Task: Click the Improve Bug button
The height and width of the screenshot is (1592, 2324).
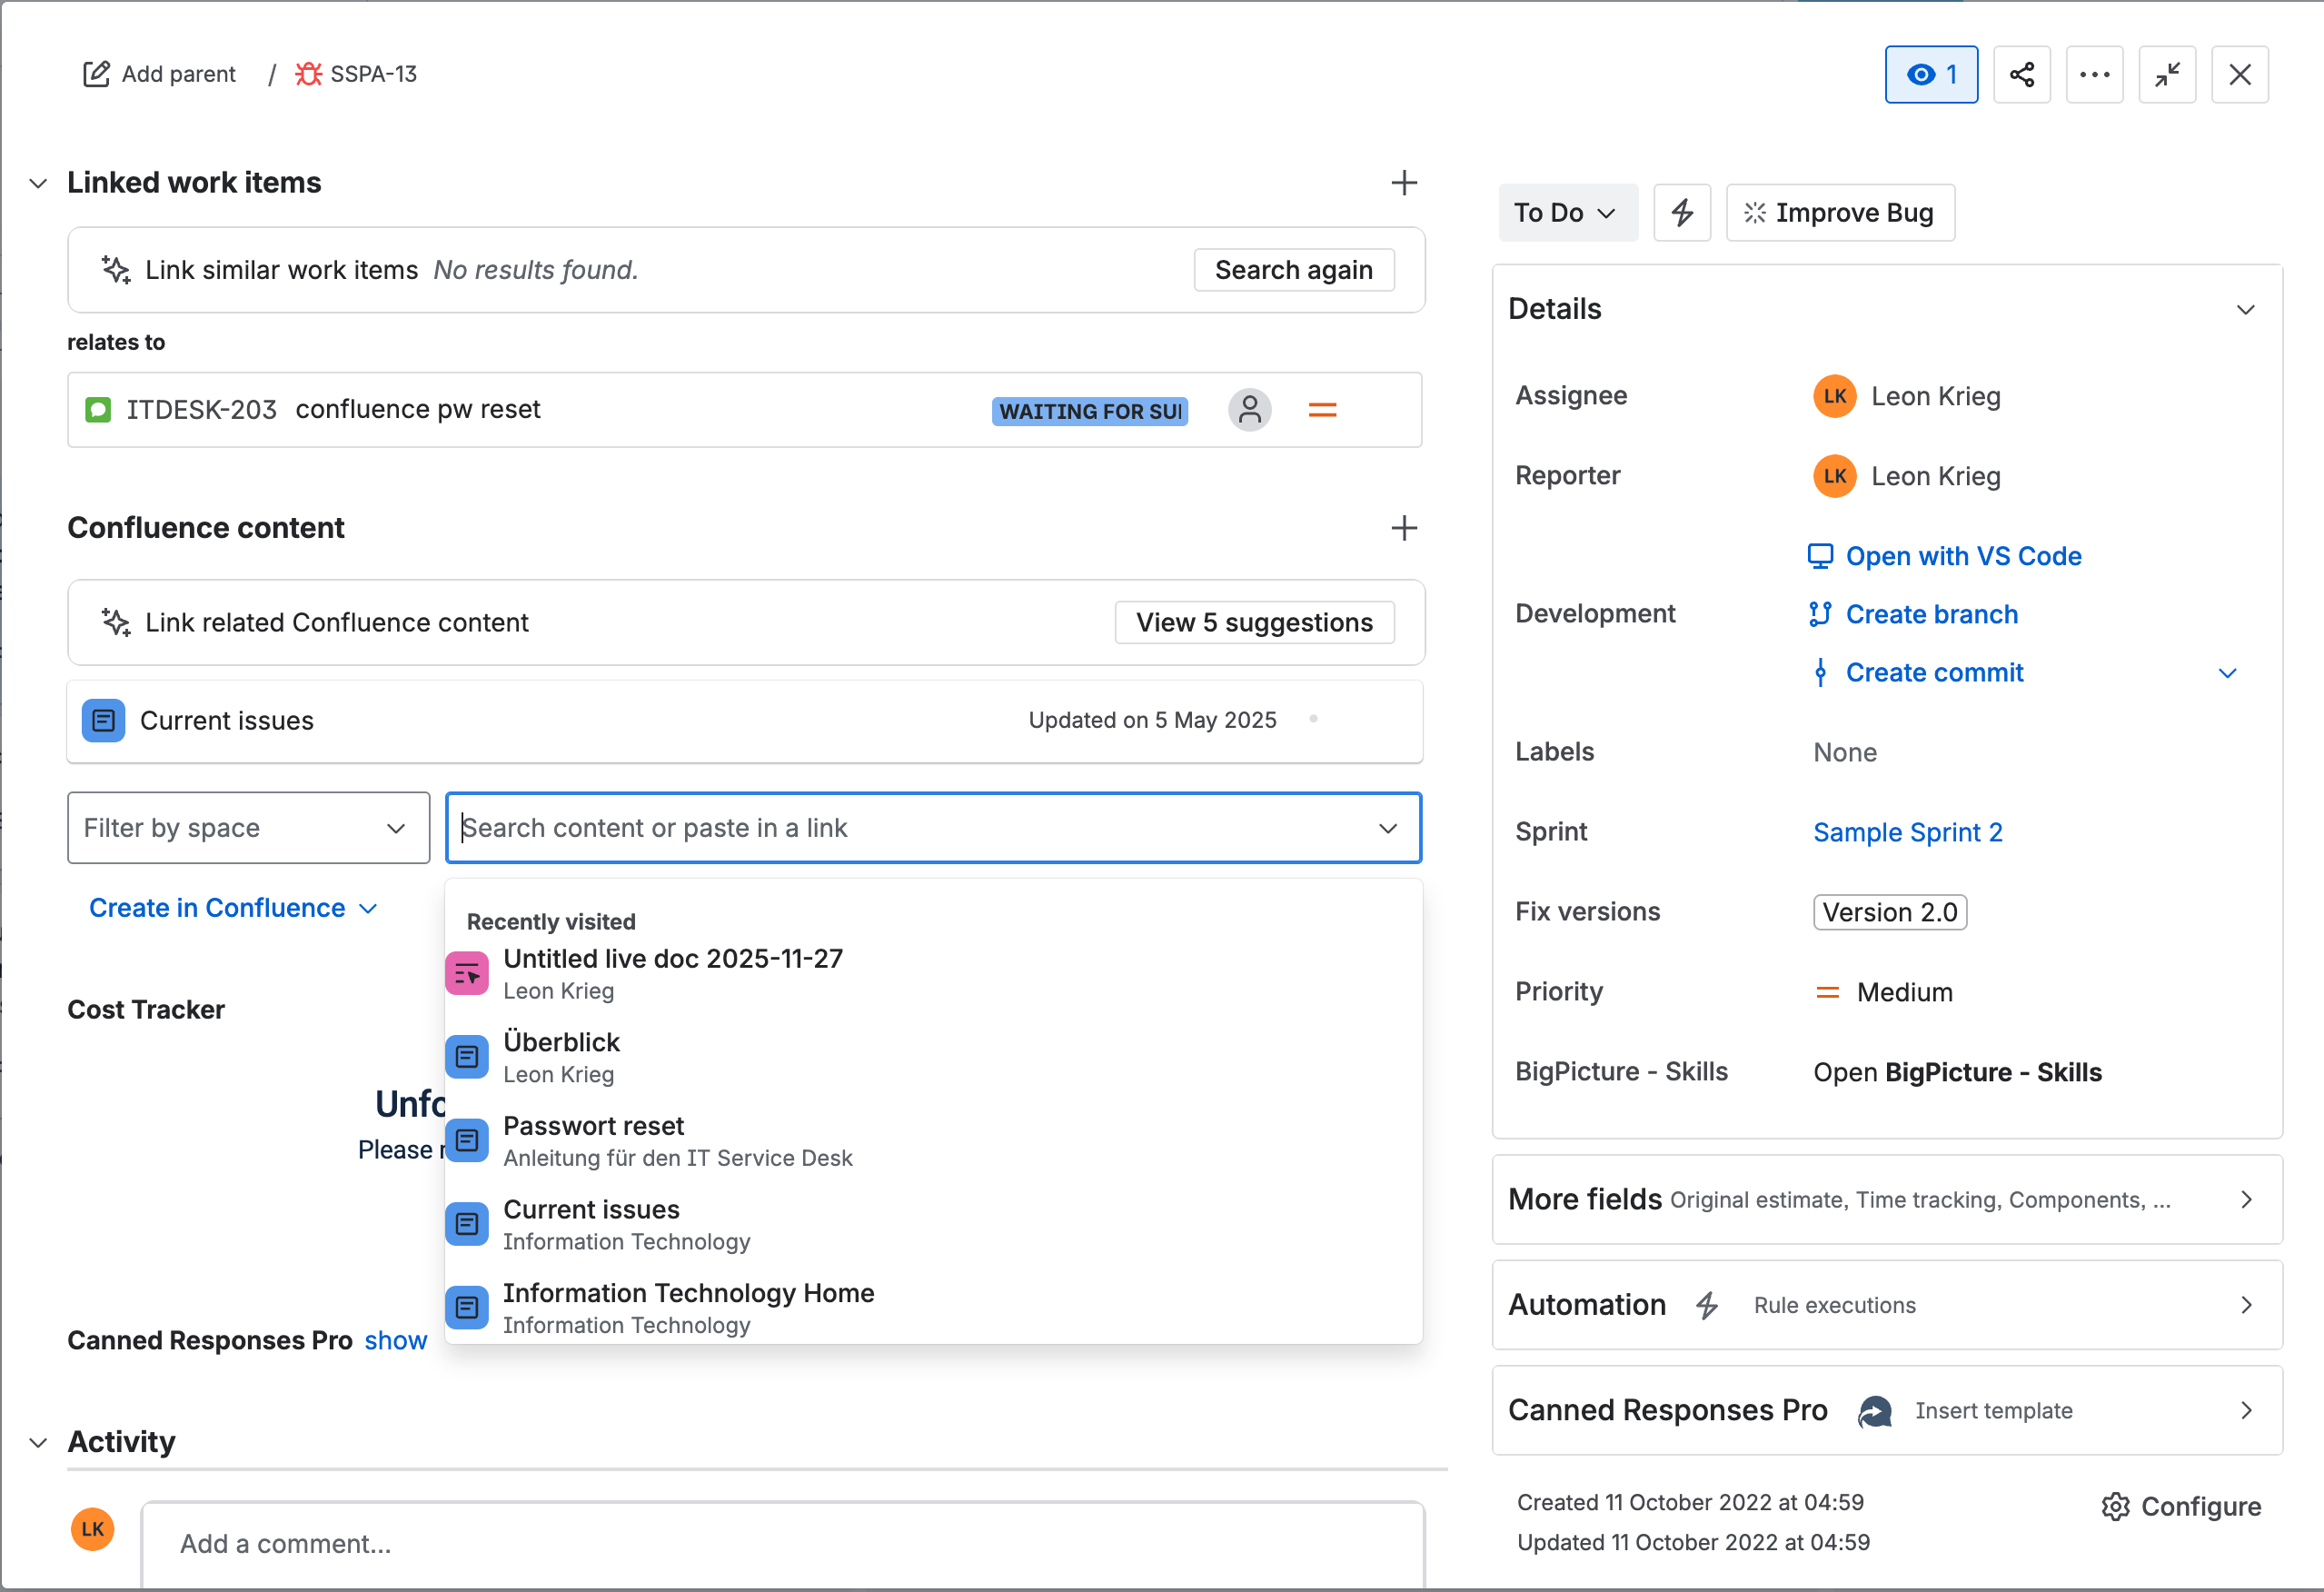Action: [1840, 212]
